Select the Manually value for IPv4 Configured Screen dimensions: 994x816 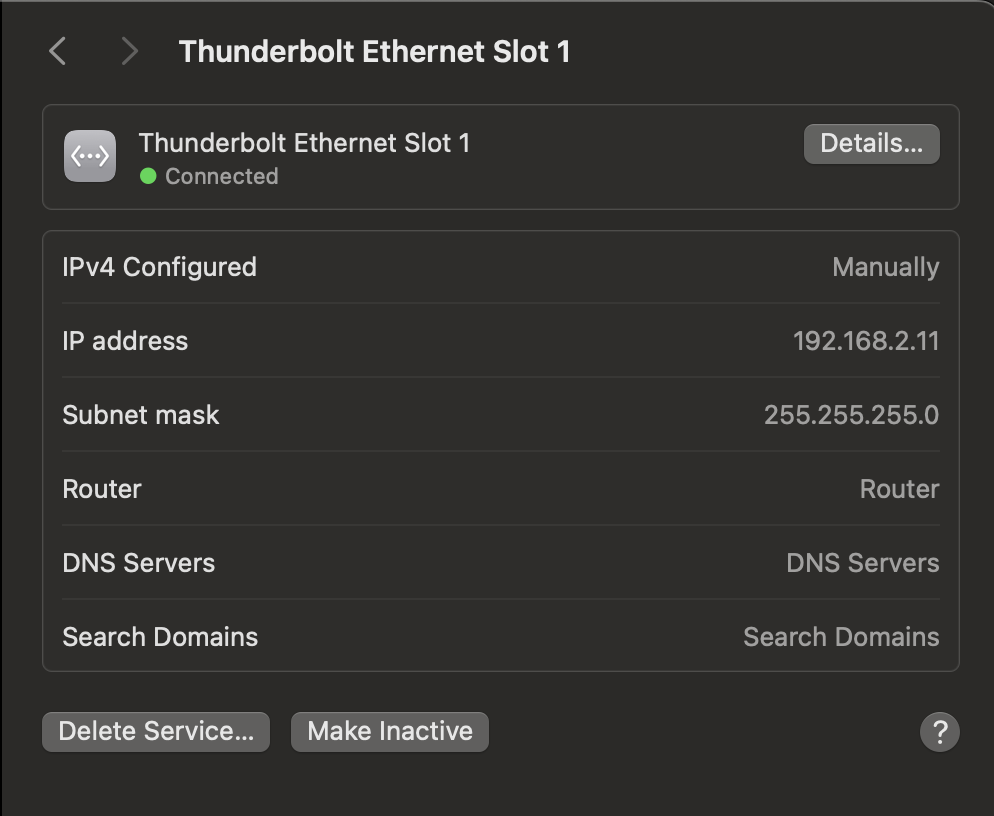[x=885, y=267]
